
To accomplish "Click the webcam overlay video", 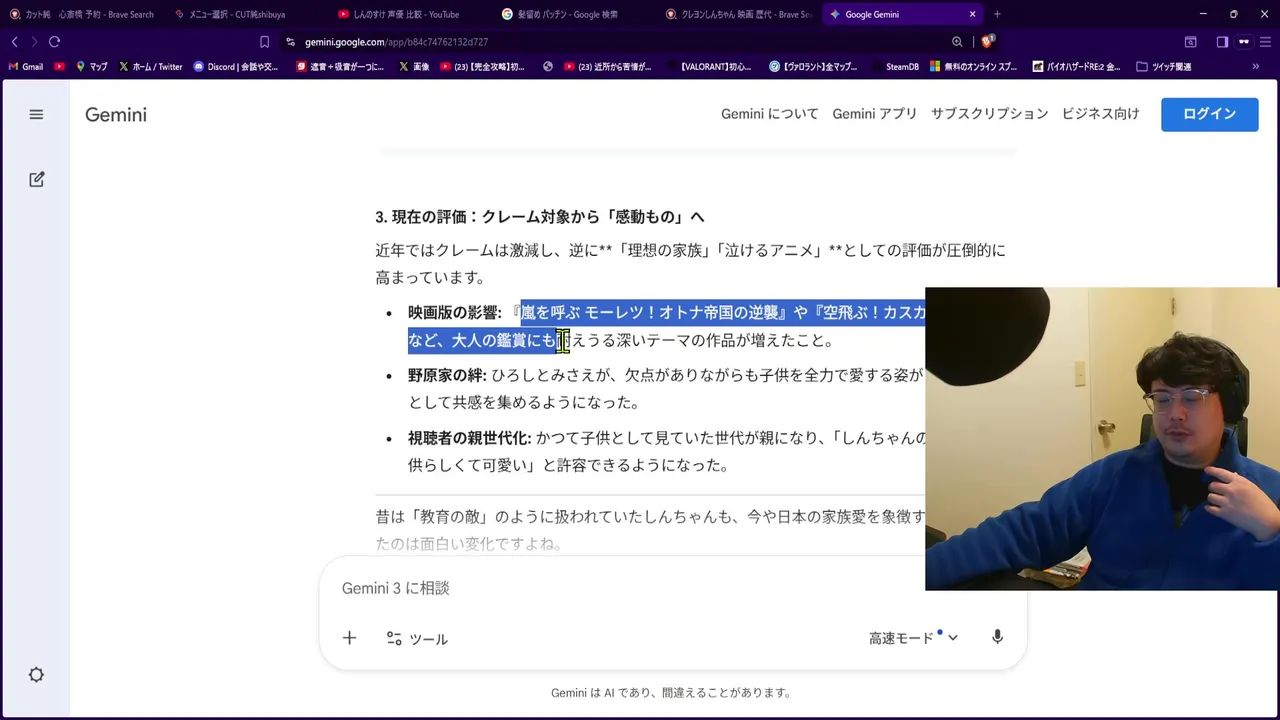I will [1102, 439].
